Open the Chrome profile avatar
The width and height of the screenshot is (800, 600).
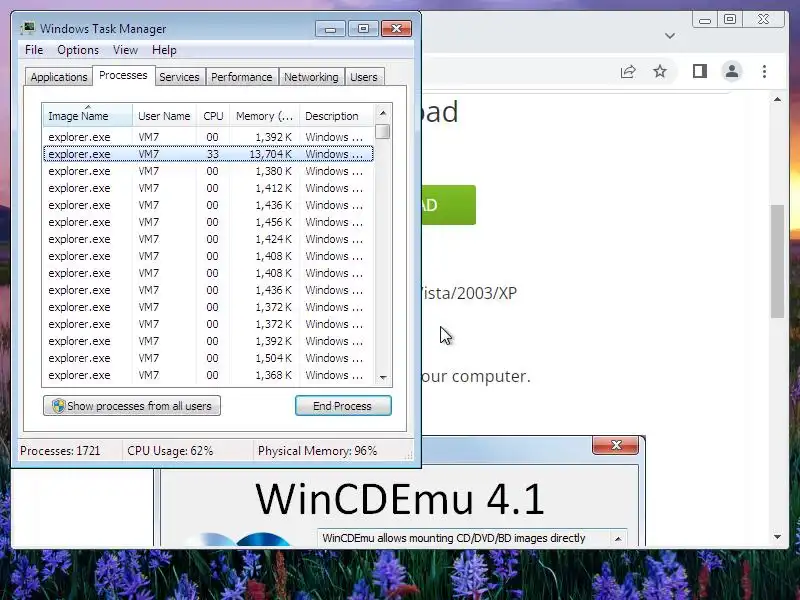(x=732, y=71)
